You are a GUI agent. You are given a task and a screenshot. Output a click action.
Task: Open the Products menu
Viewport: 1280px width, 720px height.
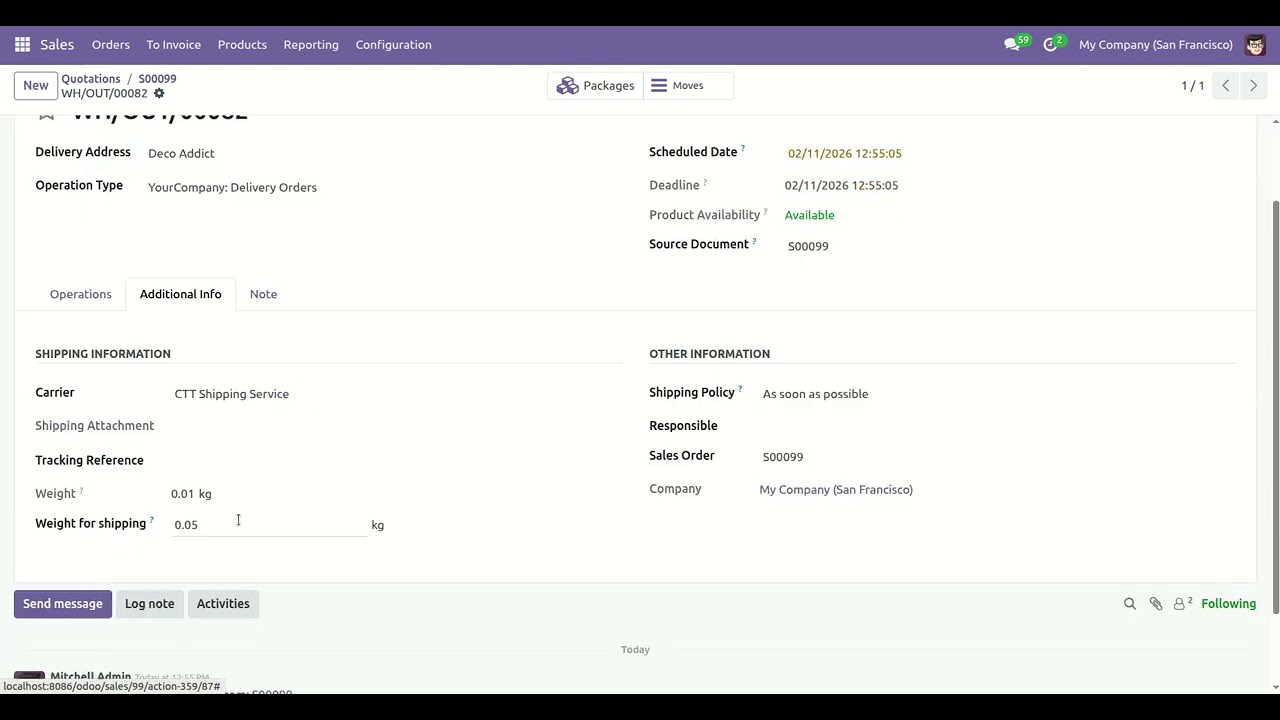[x=242, y=45]
